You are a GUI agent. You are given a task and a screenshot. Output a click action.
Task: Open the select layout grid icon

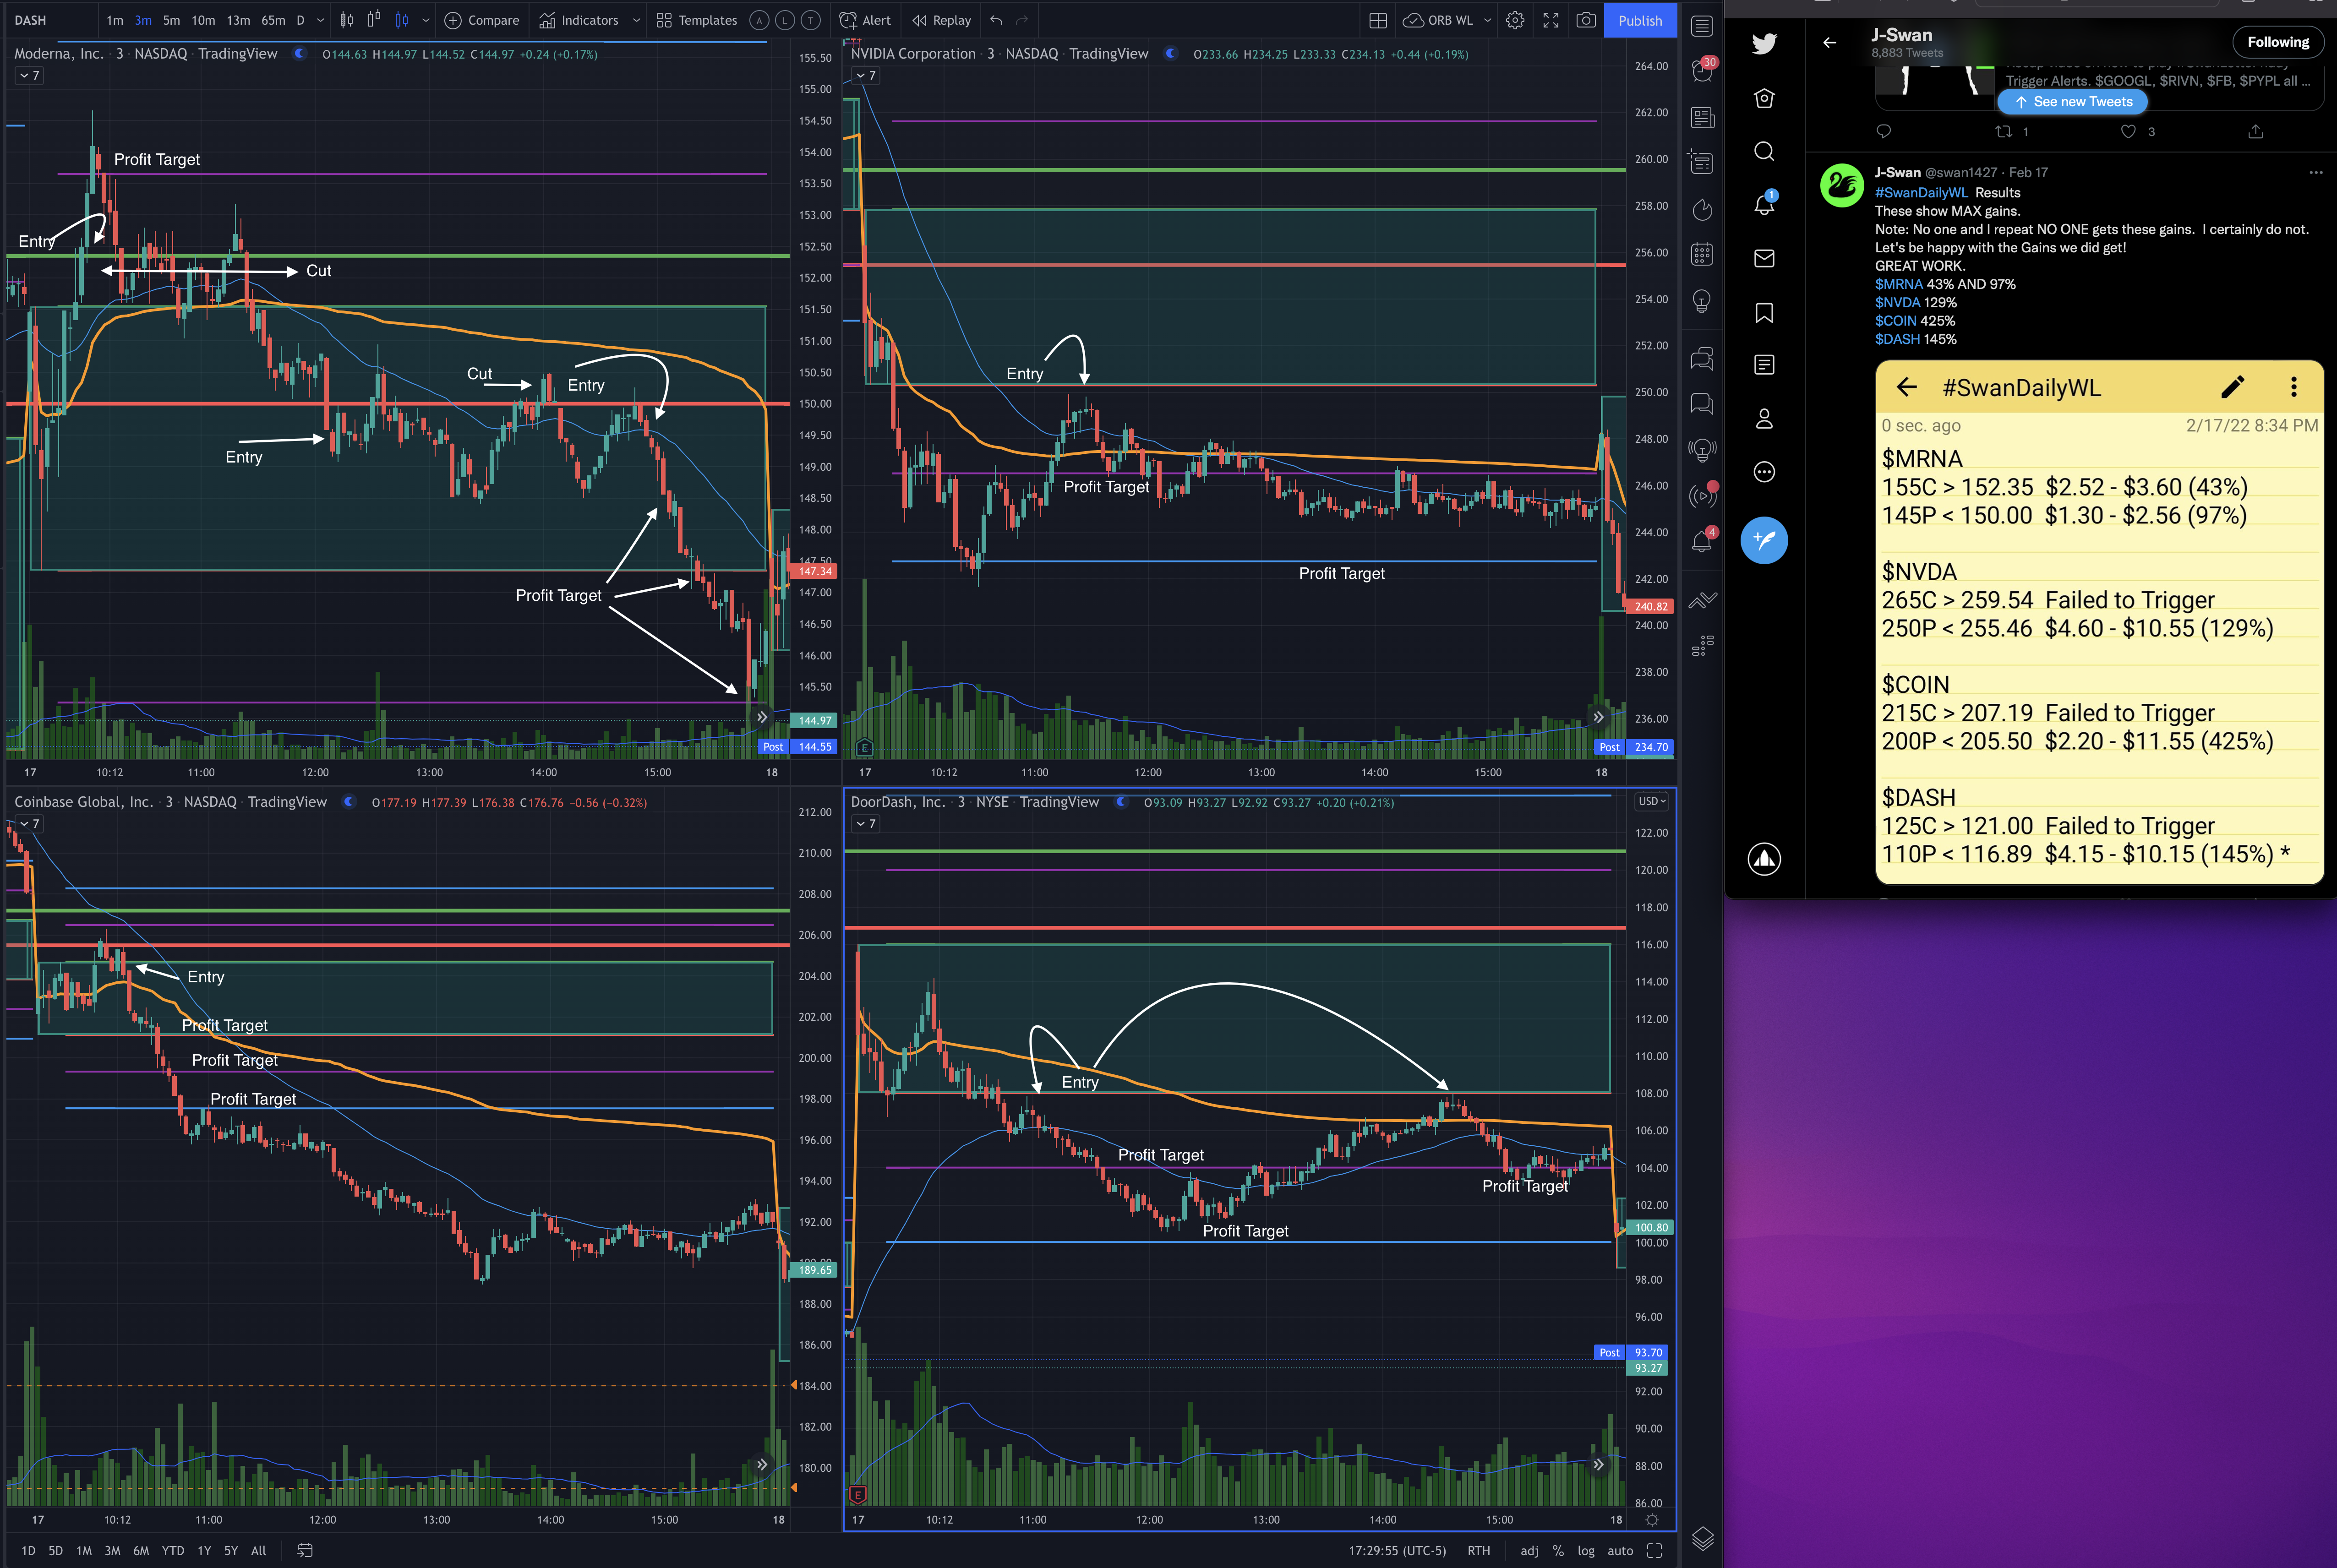point(1378,20)
